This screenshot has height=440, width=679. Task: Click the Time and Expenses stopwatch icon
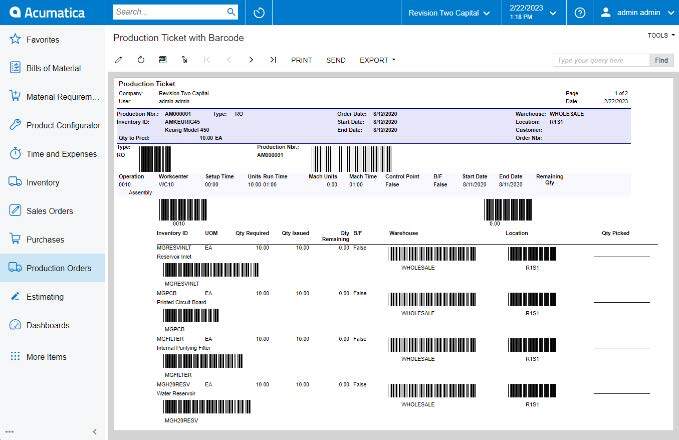click(15, 153)
